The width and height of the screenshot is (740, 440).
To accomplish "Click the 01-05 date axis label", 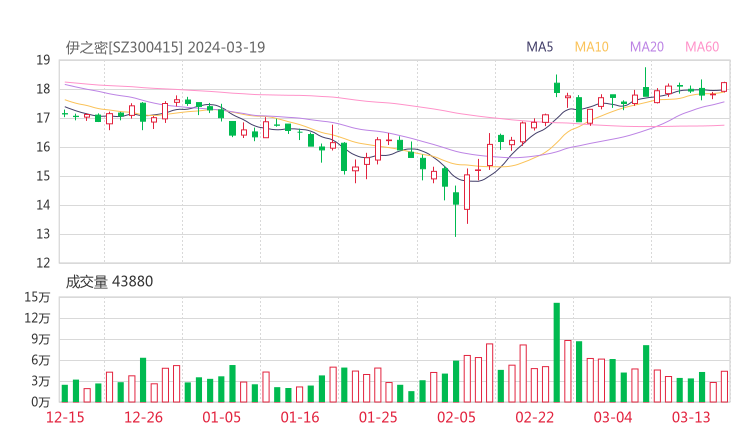I will pos(221,417).
